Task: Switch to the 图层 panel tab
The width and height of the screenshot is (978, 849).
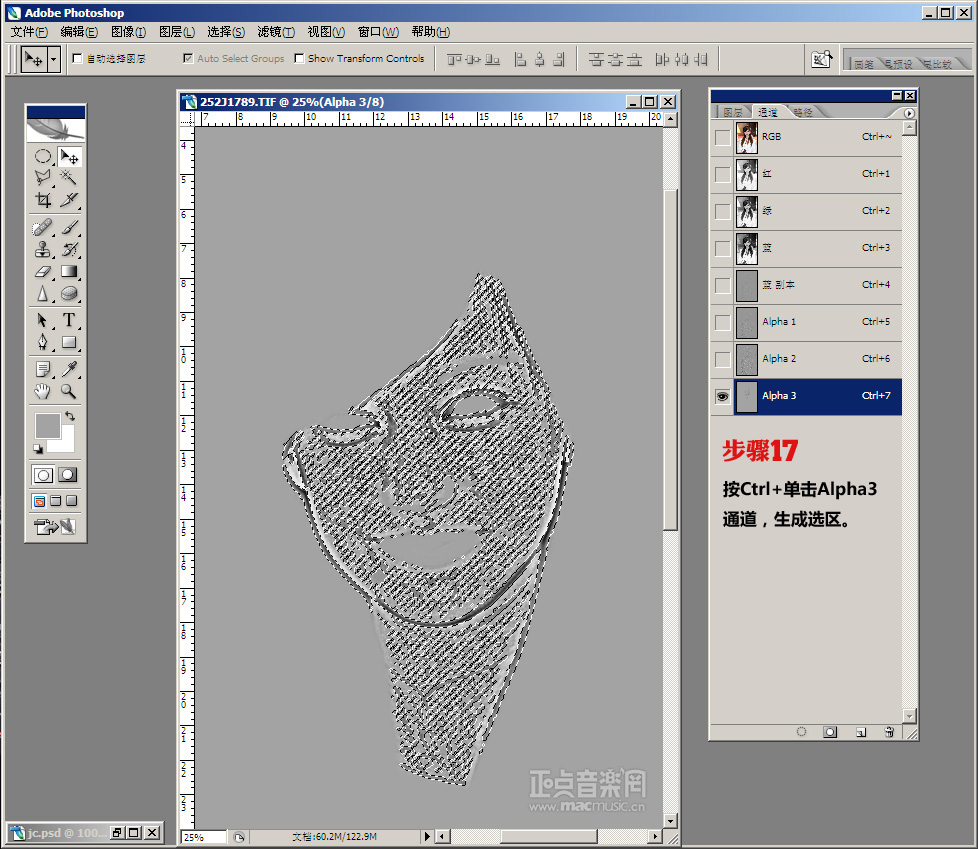Action: click(733, 112)
